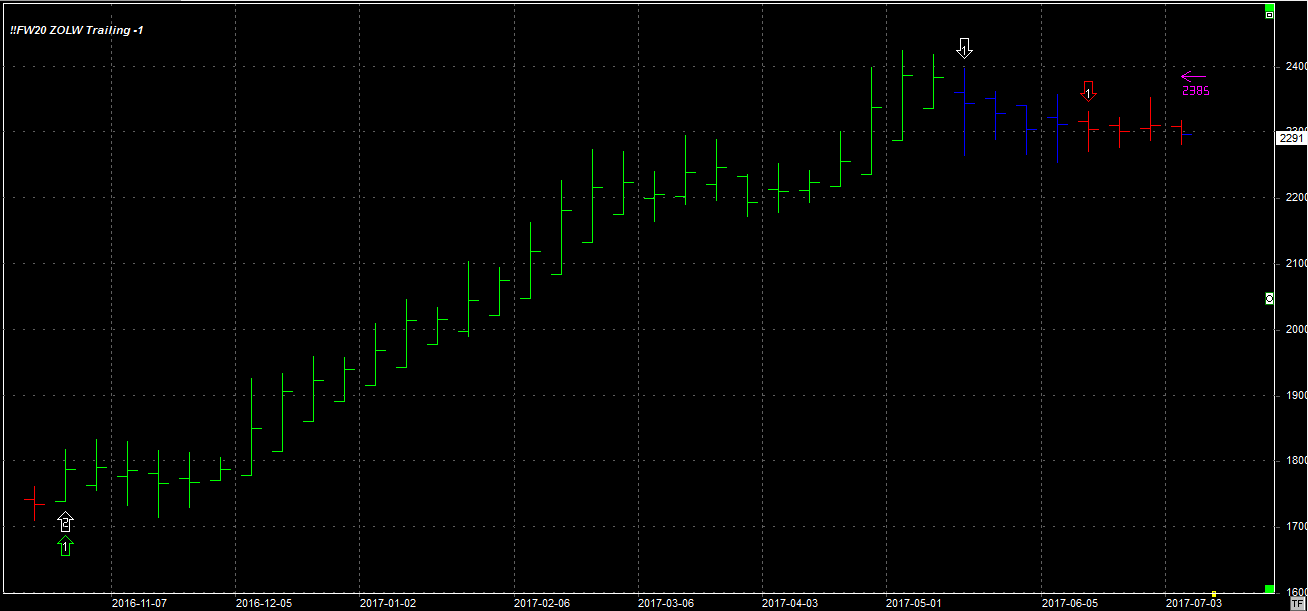Click the white down arrow signal marker
This screenshot has width=1308, height=611.
coord(964,48)
